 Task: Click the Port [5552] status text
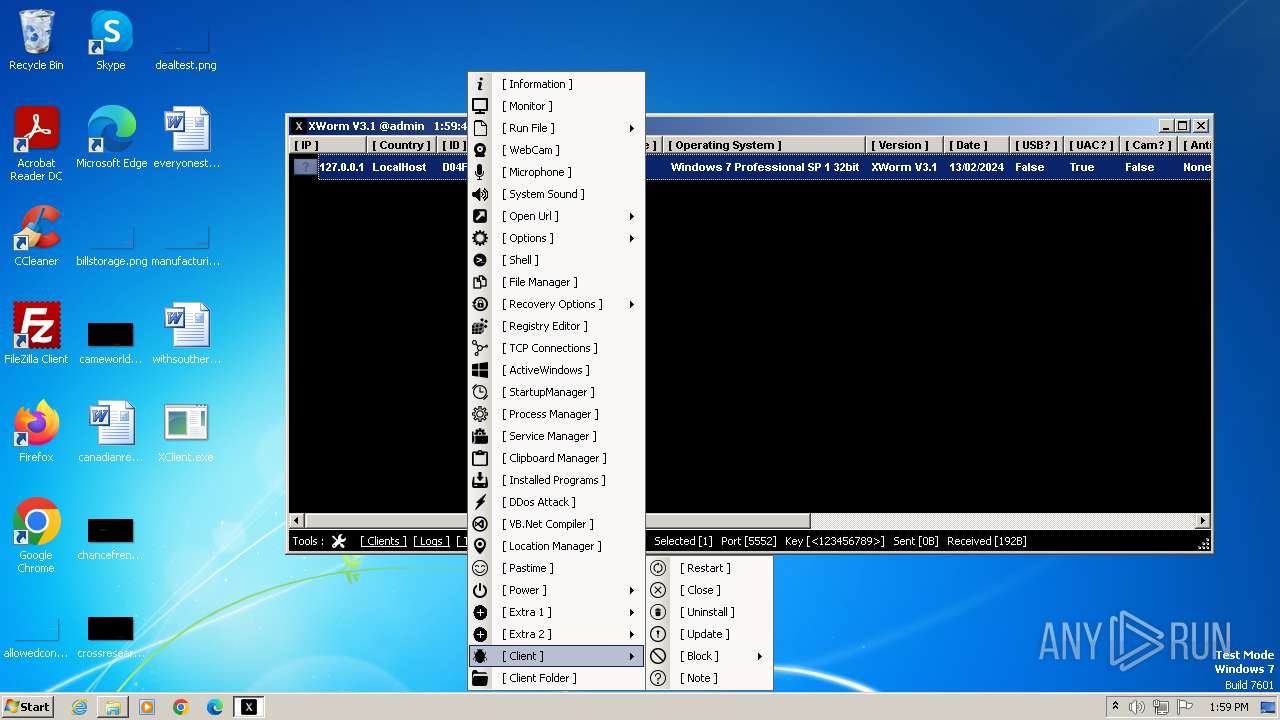pyautogui.click(x=749, y=541)
